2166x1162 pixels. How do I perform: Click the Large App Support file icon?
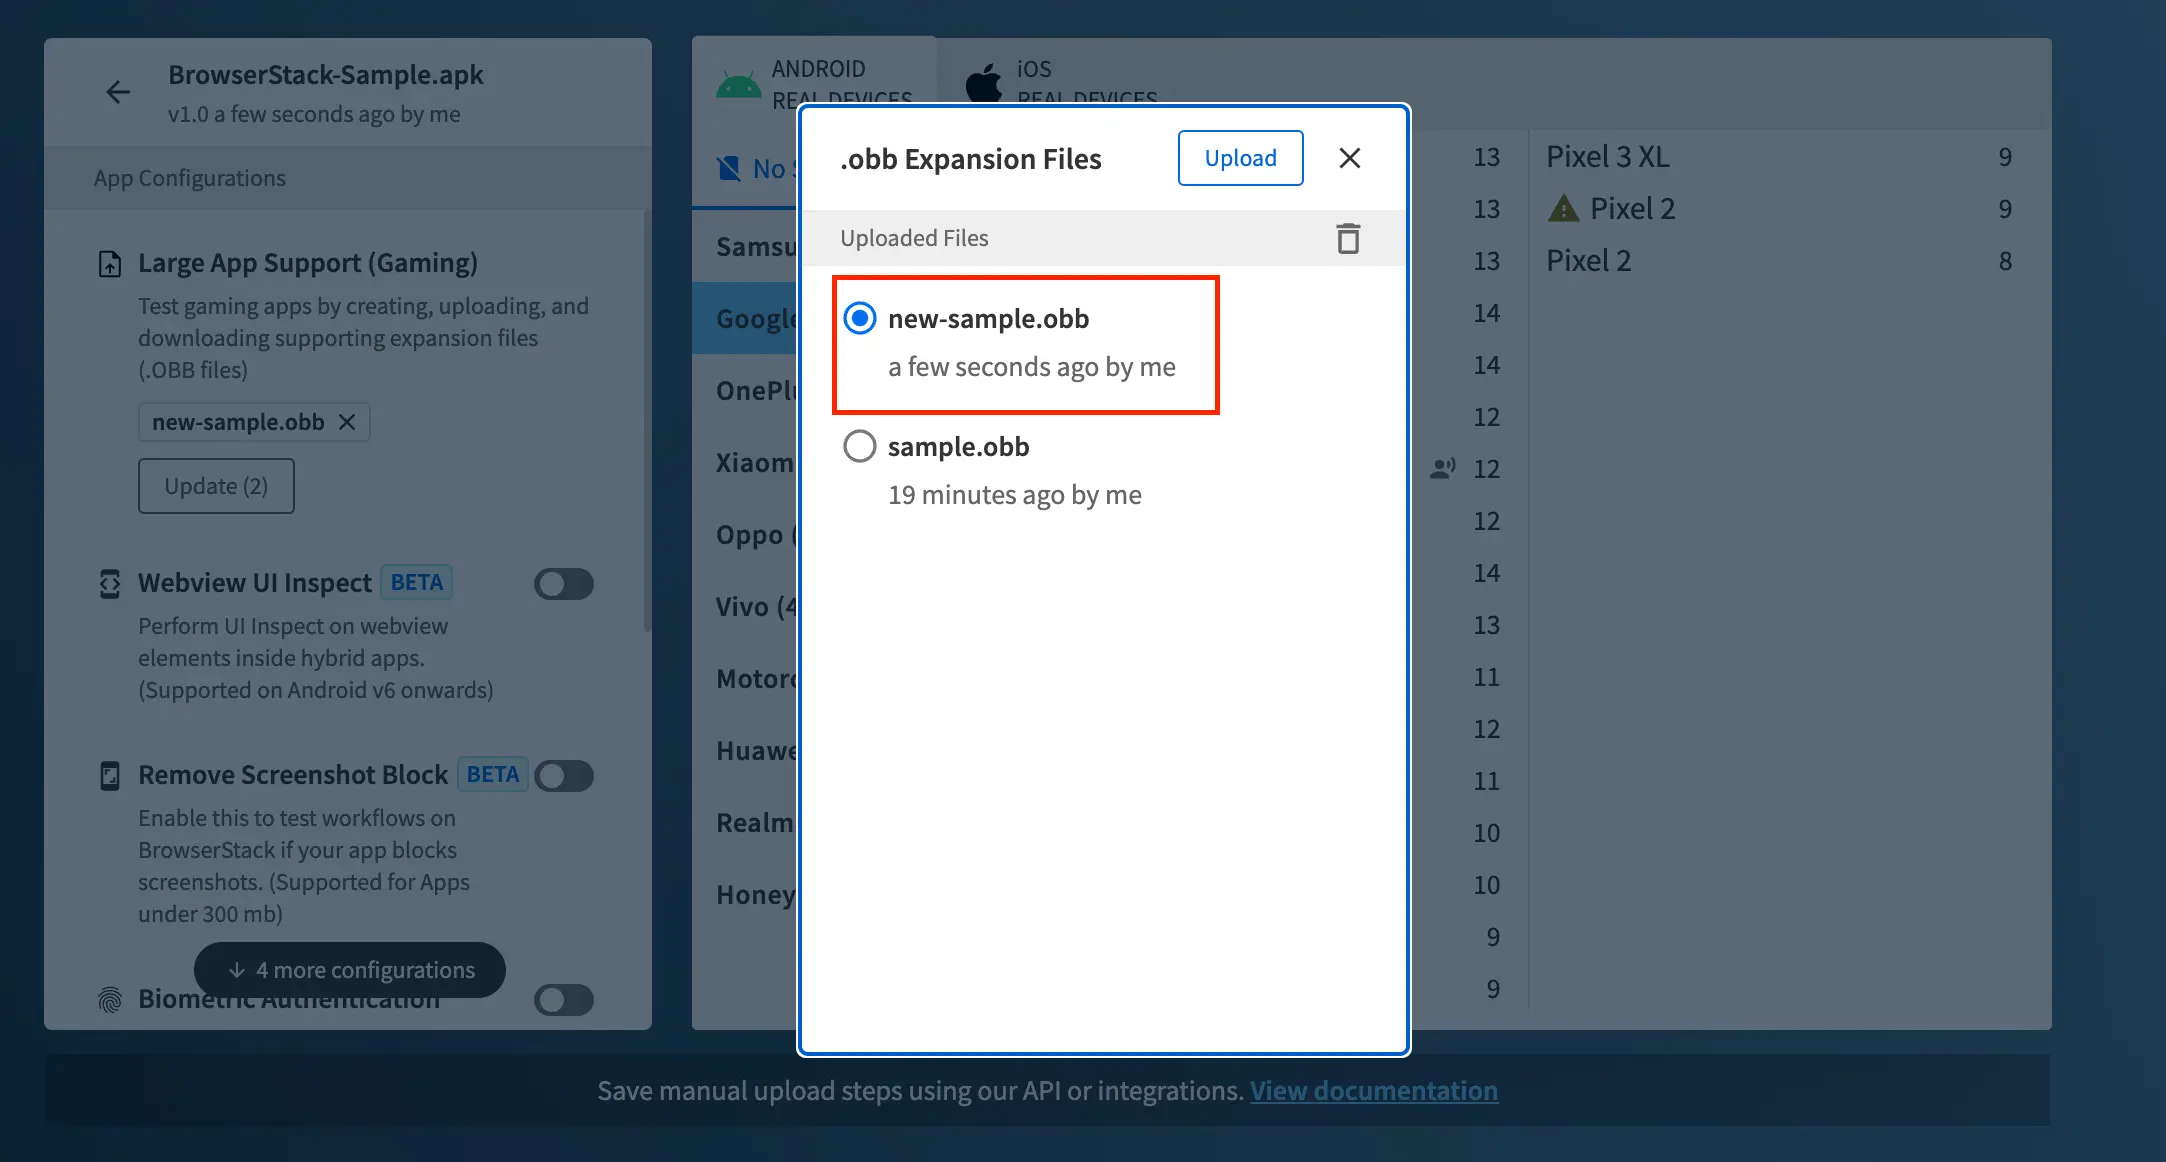tap(110, 264)
